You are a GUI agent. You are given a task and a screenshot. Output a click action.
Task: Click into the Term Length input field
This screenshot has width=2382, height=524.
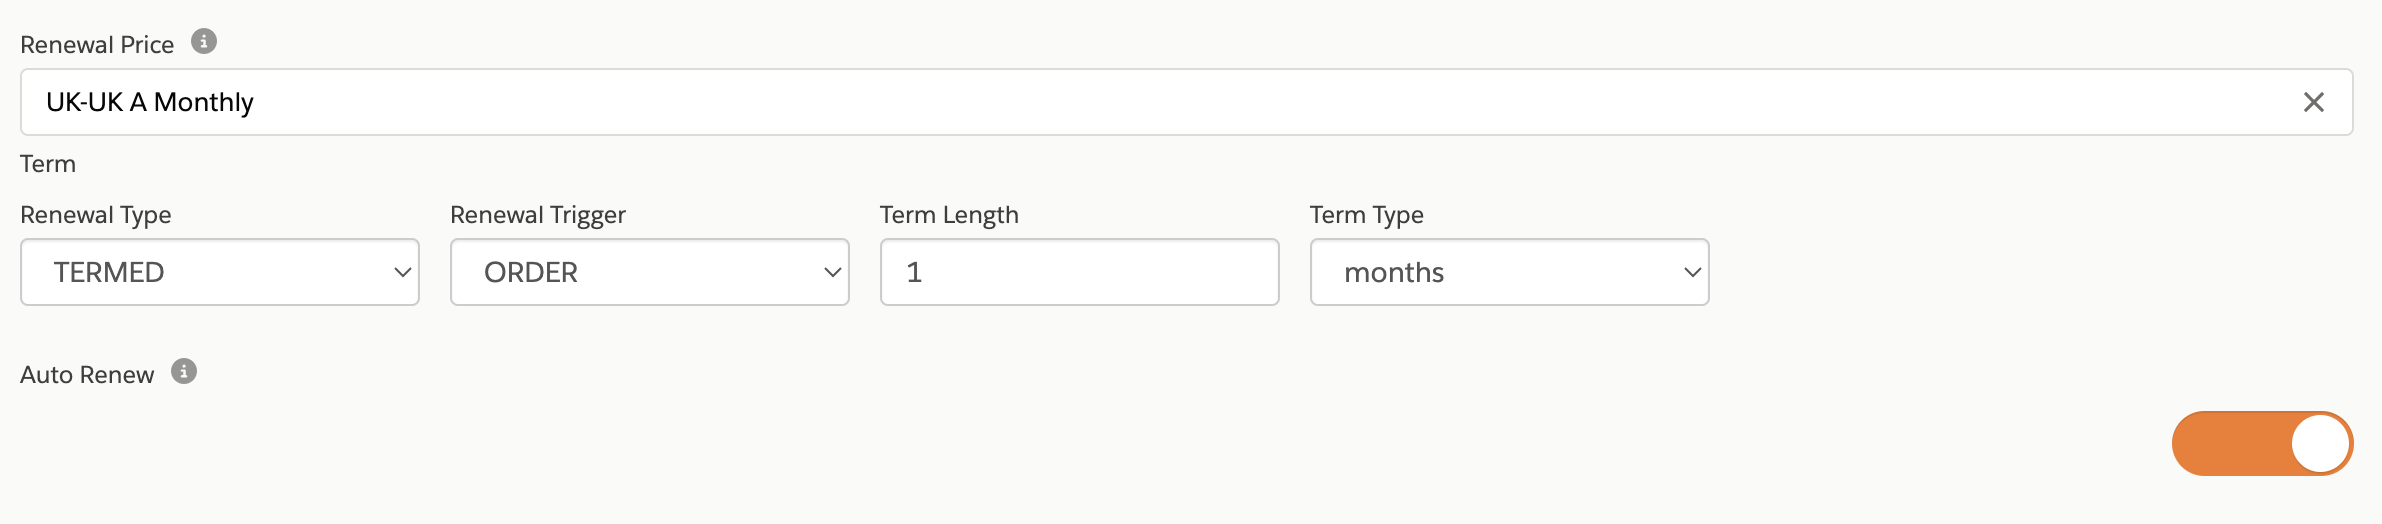click(x=1080, y=272)
